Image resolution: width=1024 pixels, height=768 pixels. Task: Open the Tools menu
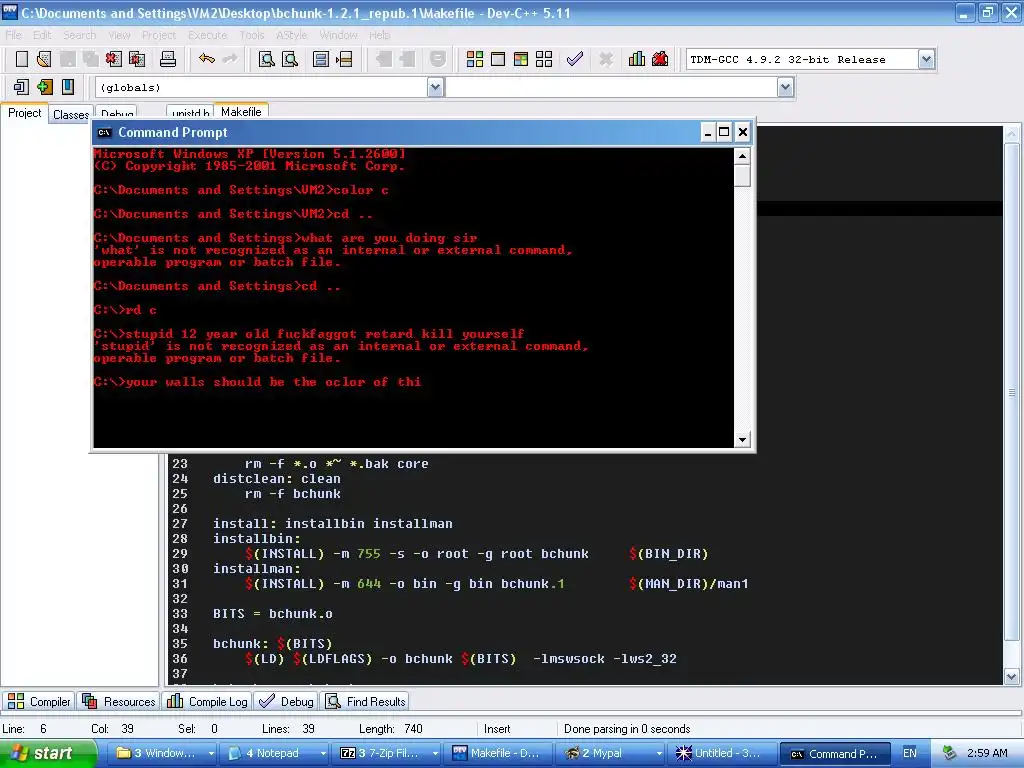(x=252, y=35)
